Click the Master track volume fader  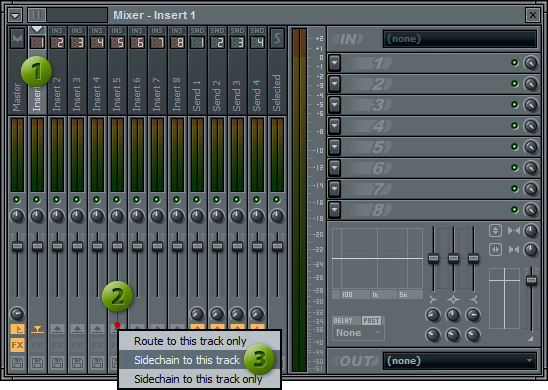pos(17,246)
